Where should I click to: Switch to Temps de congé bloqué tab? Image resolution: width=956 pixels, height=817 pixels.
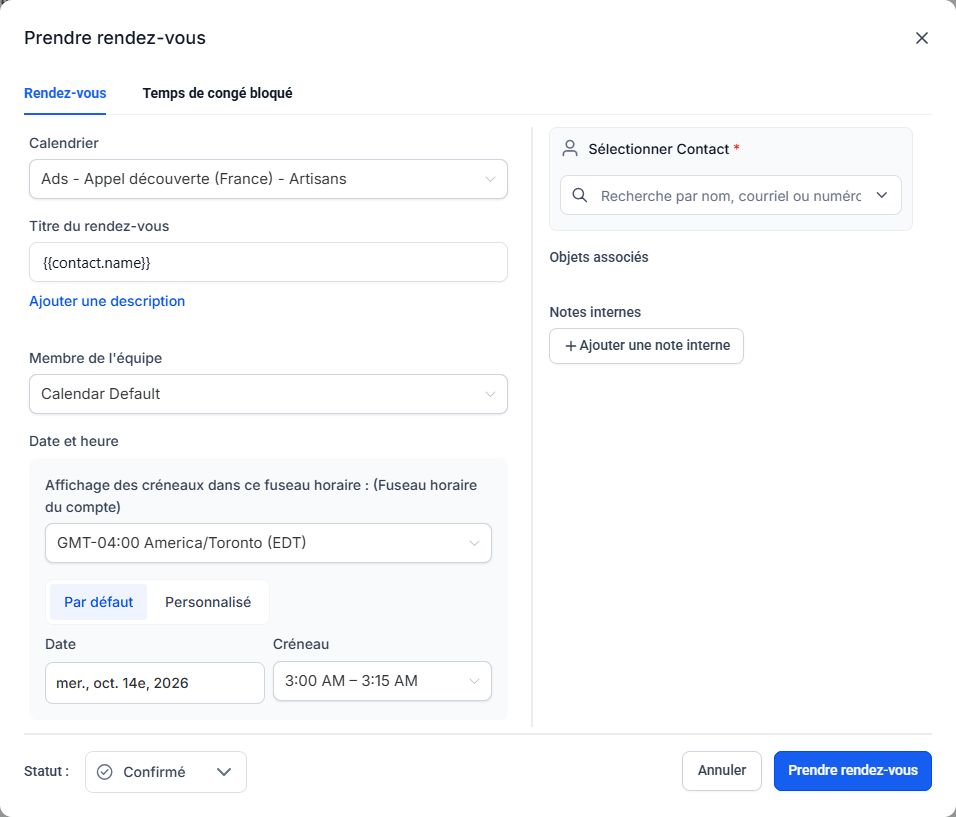tap(217, 93)
